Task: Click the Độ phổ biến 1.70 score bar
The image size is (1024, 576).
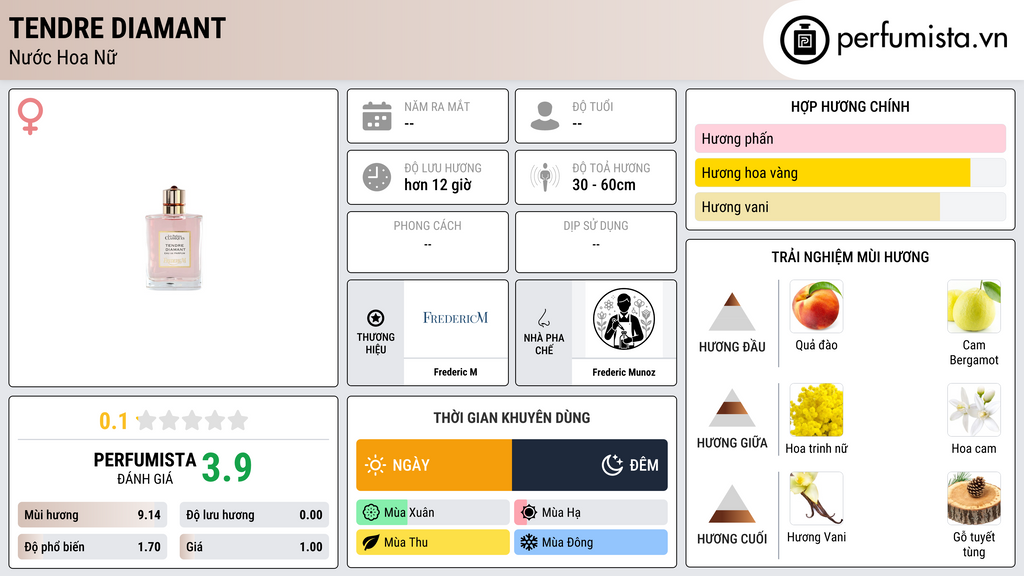Action: point(93,547)
